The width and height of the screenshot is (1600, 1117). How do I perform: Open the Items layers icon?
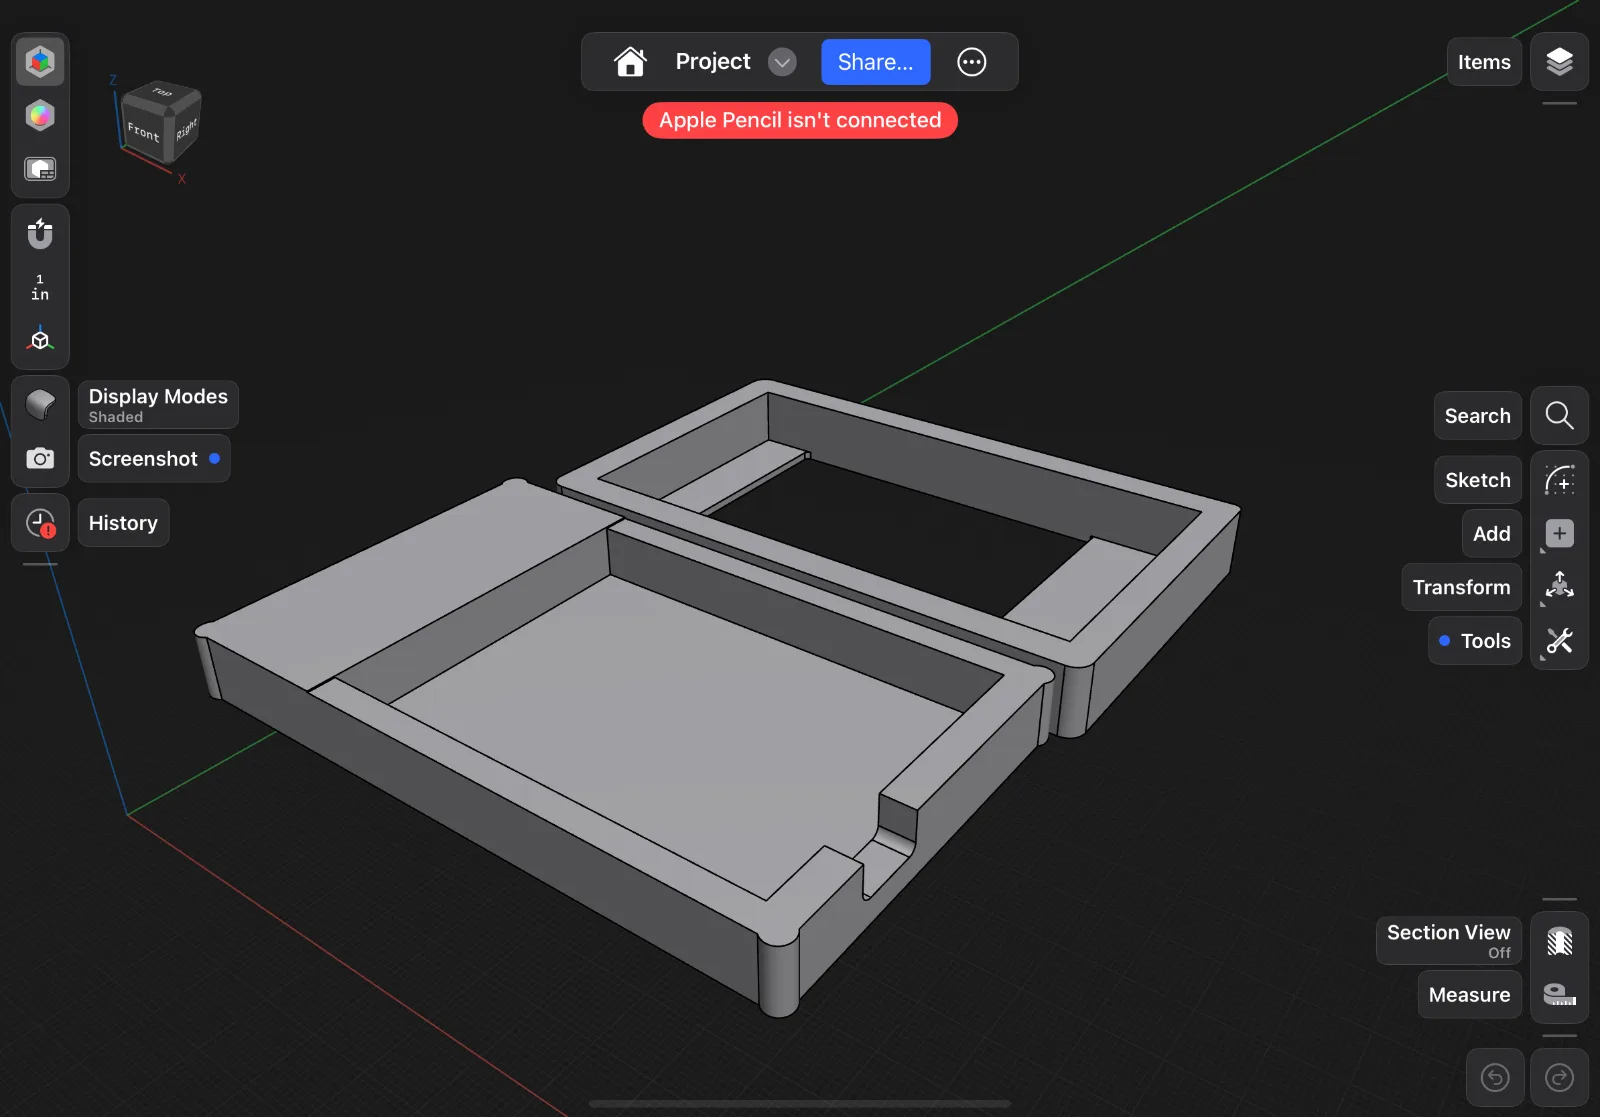click(1559, 62)
